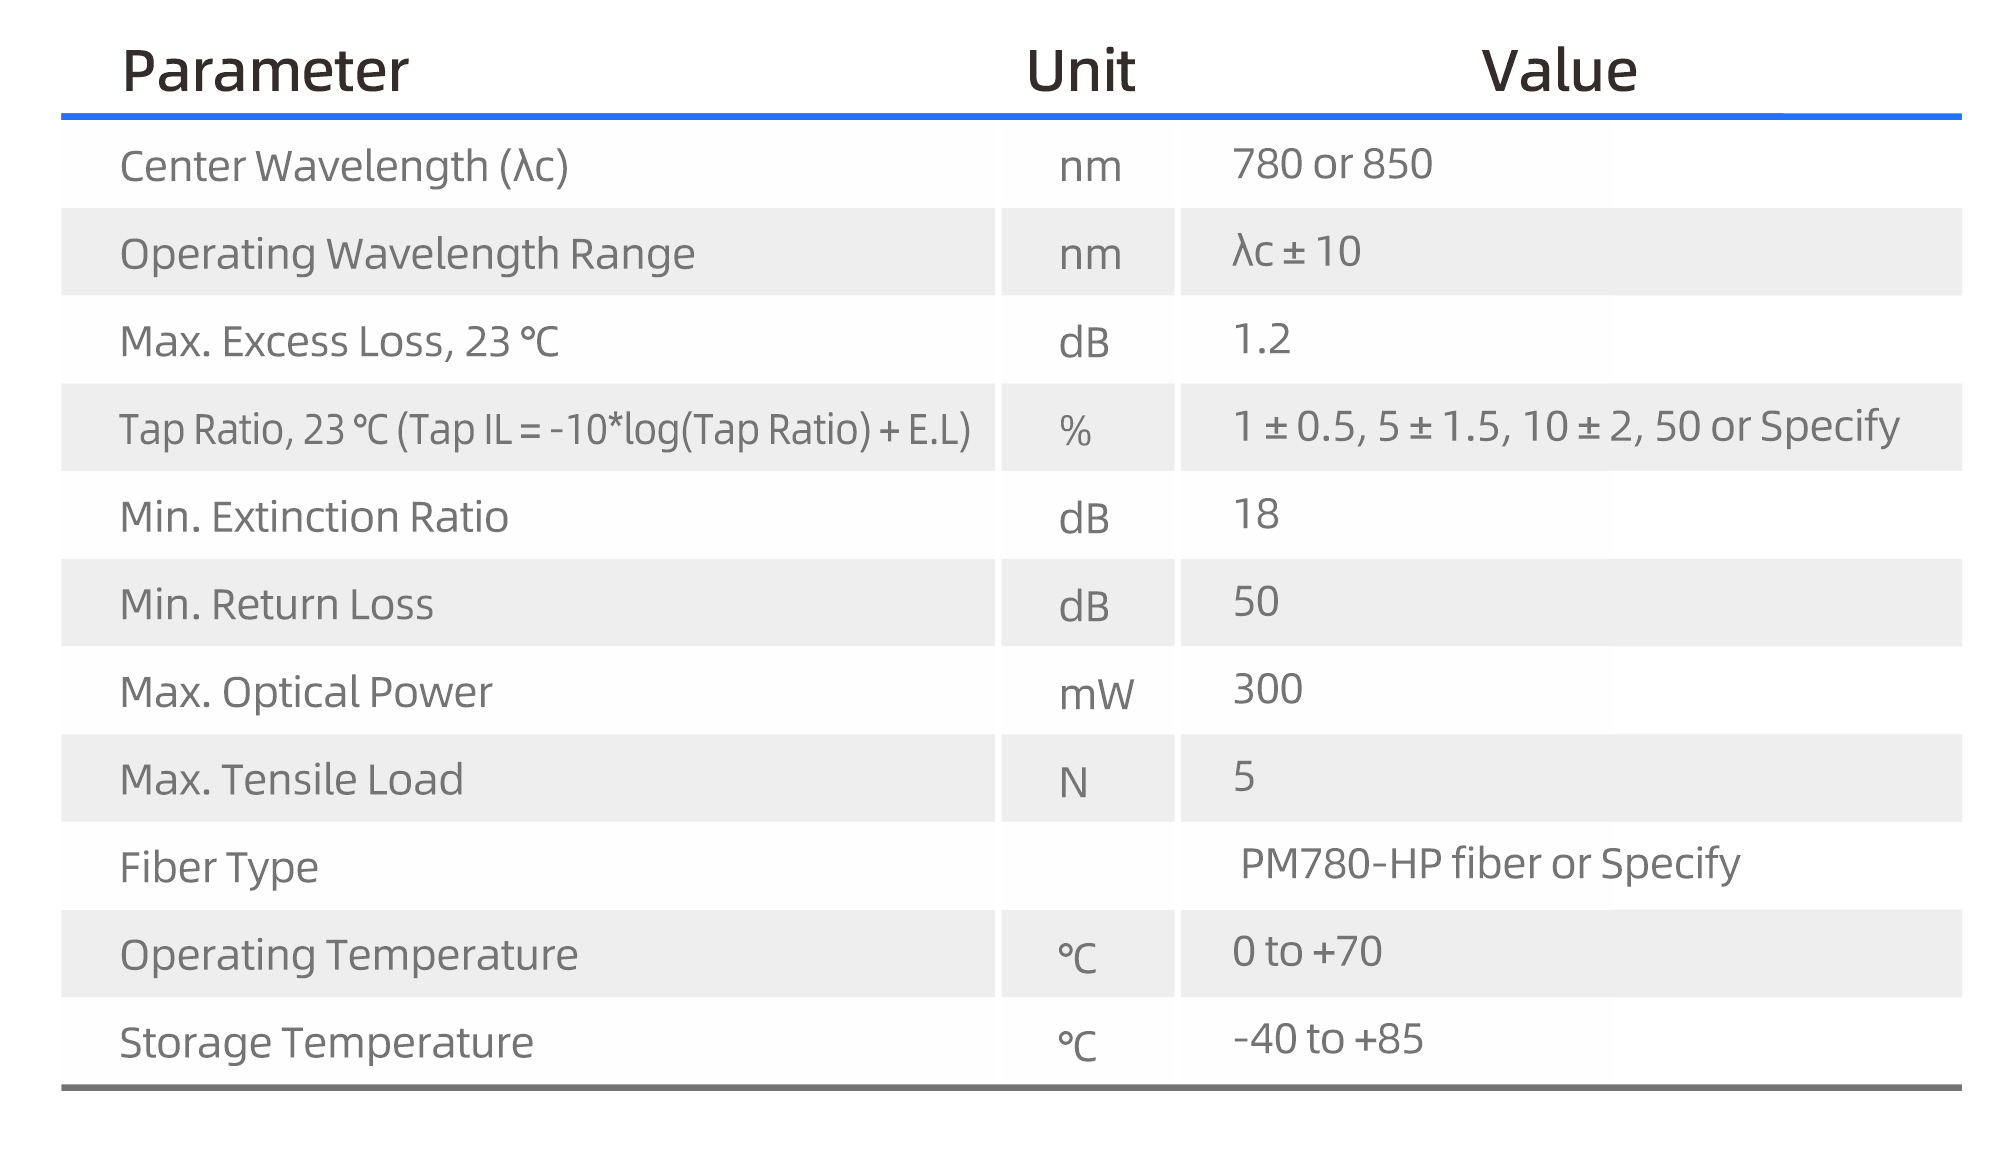Select the 300 optical power value
Screen dimensions: 2015x1155
[1267, 690]
